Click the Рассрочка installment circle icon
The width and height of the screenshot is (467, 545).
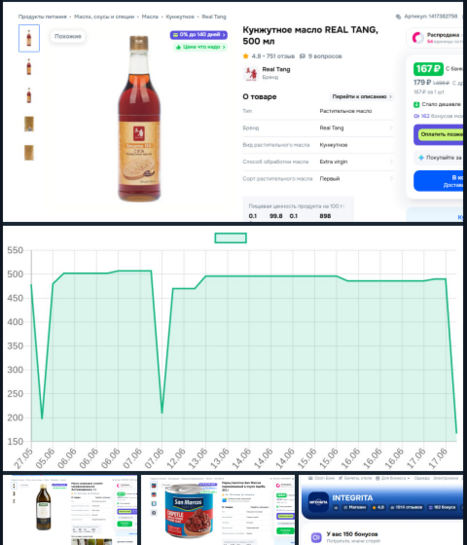(x=418, y=38)
